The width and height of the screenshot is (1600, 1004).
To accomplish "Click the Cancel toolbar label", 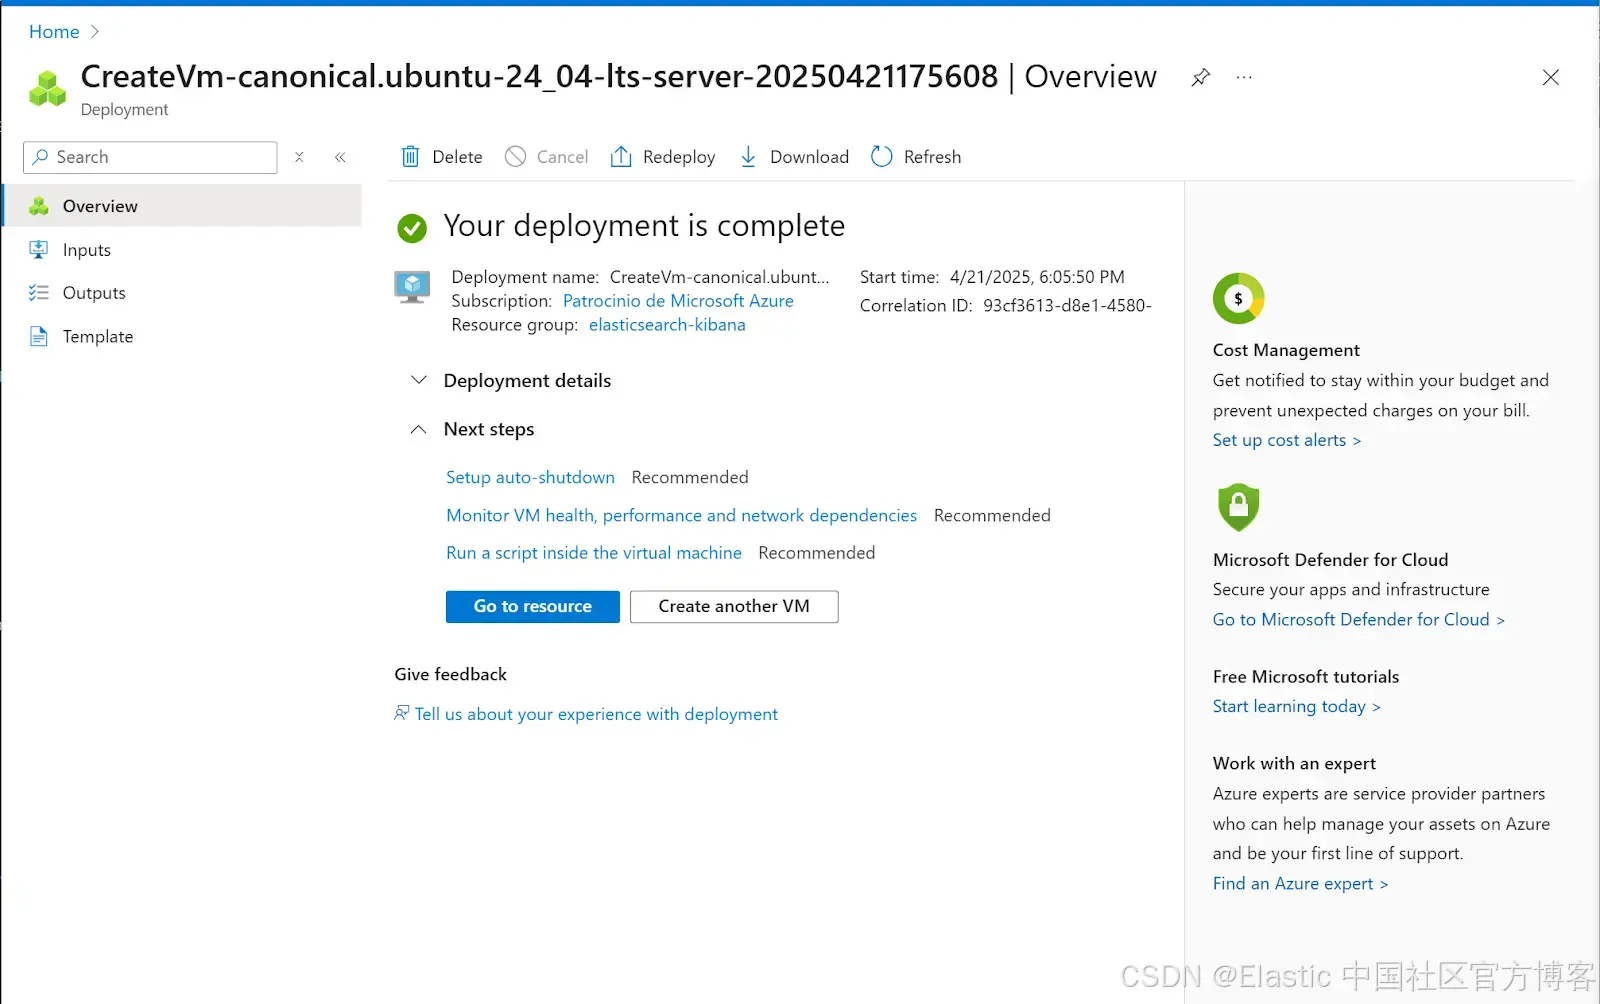I will pos(562,157).
